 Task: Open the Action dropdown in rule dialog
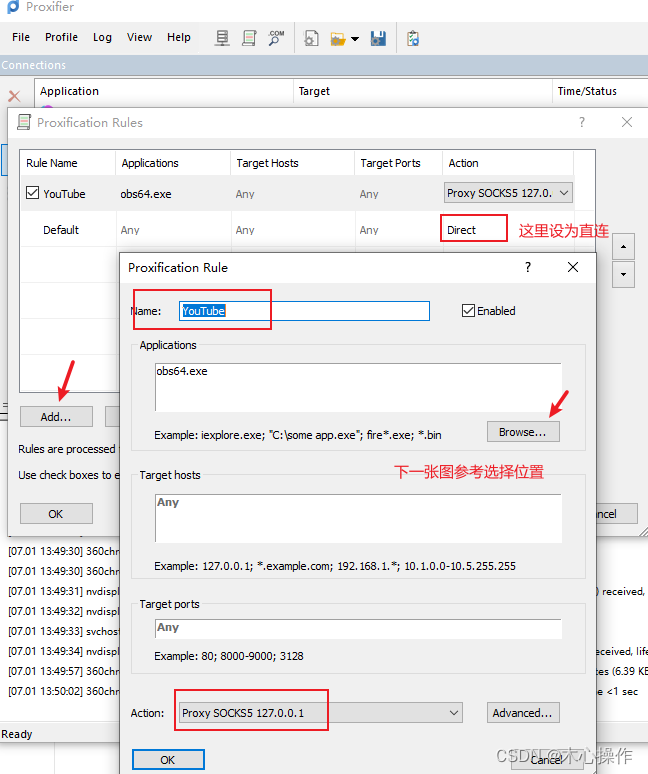point(320,713)
